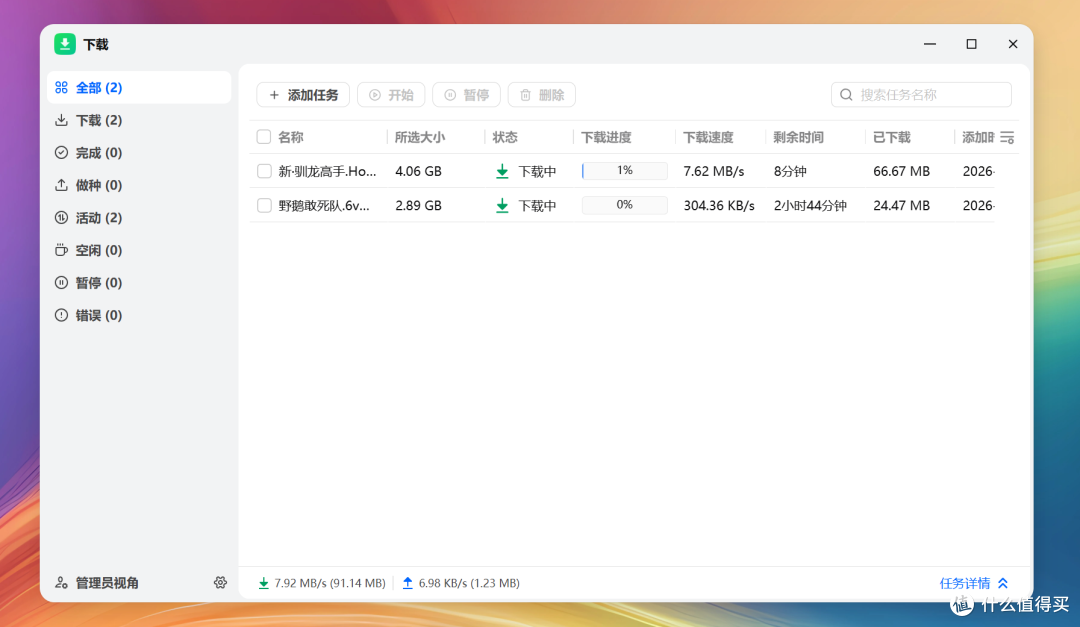Viewport: 1080px width, 627px height.
Task: Select task name 野鹅敢死队.6v...
Action: click(324, 205)
